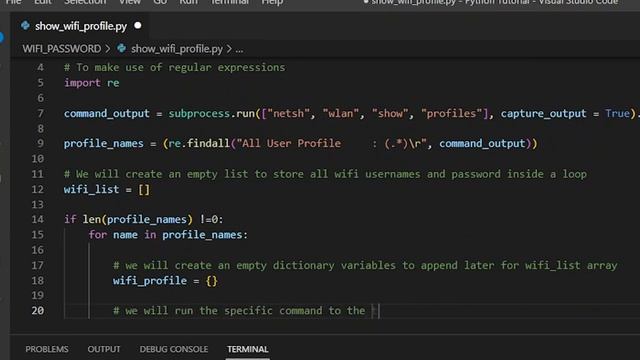Open the Terminal menu in menu bar
Viewport: 640px width, 360px height.
(x=230, y=2)
